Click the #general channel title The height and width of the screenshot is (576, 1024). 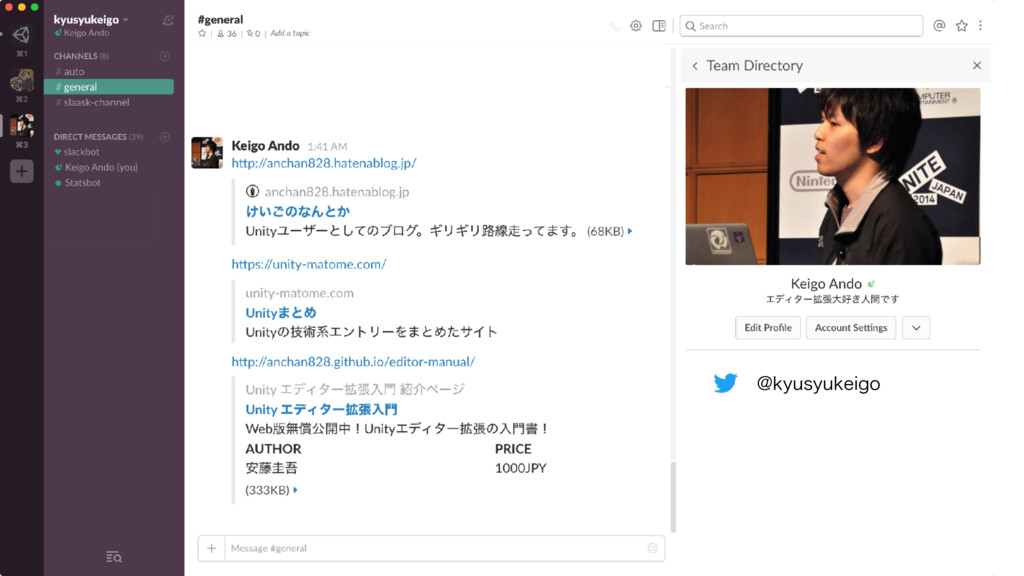click(x=220, y=20)
